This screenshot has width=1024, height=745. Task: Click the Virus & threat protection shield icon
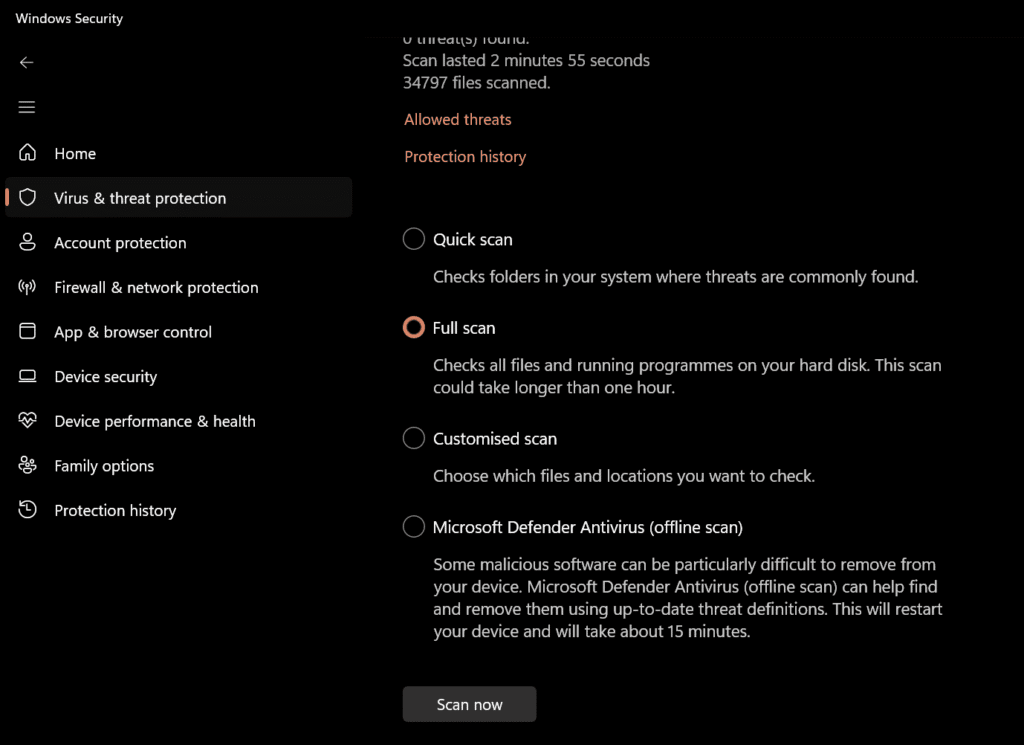(x=27, y=197)
